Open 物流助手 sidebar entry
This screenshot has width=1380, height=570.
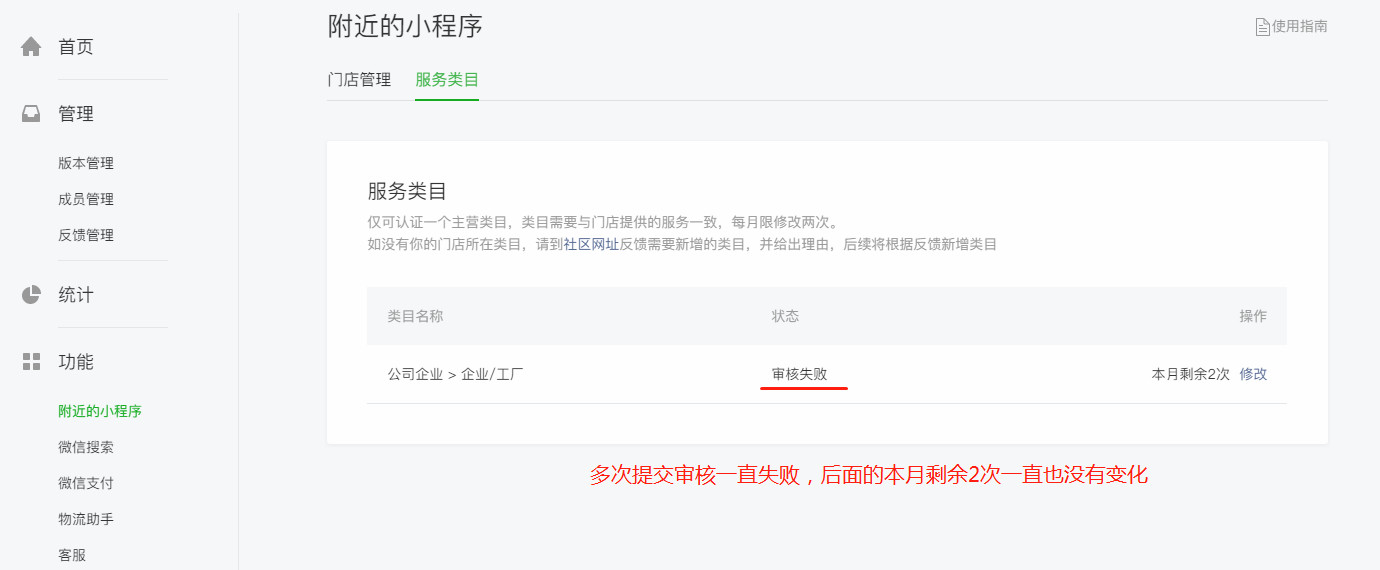point(86,519)
